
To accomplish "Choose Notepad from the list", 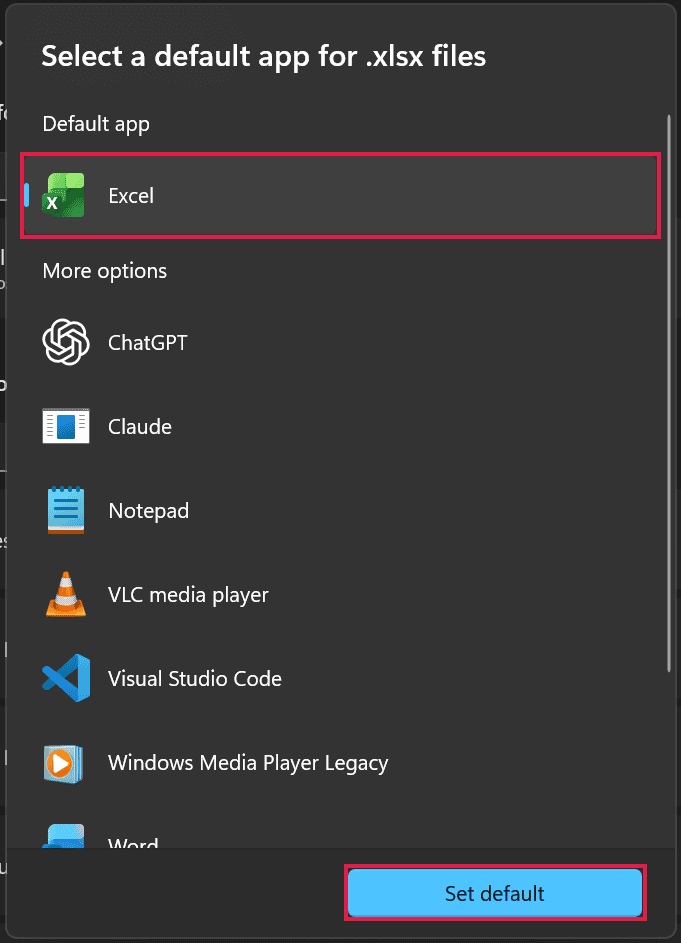I will pos(342,511).
